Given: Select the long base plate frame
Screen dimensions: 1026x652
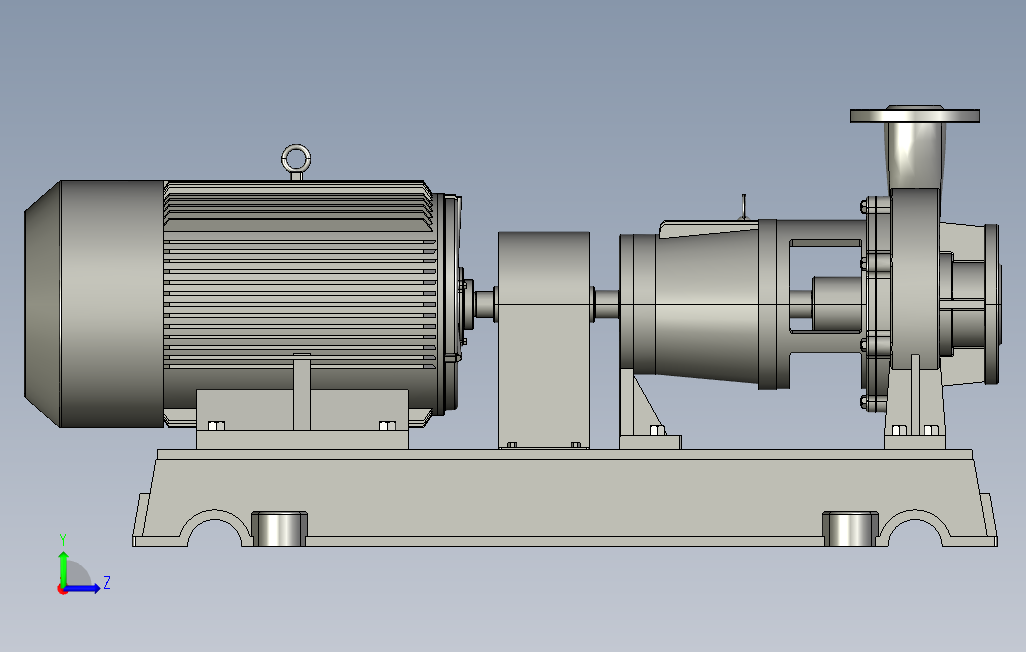Looking at the screenshot, I should 565,498.
